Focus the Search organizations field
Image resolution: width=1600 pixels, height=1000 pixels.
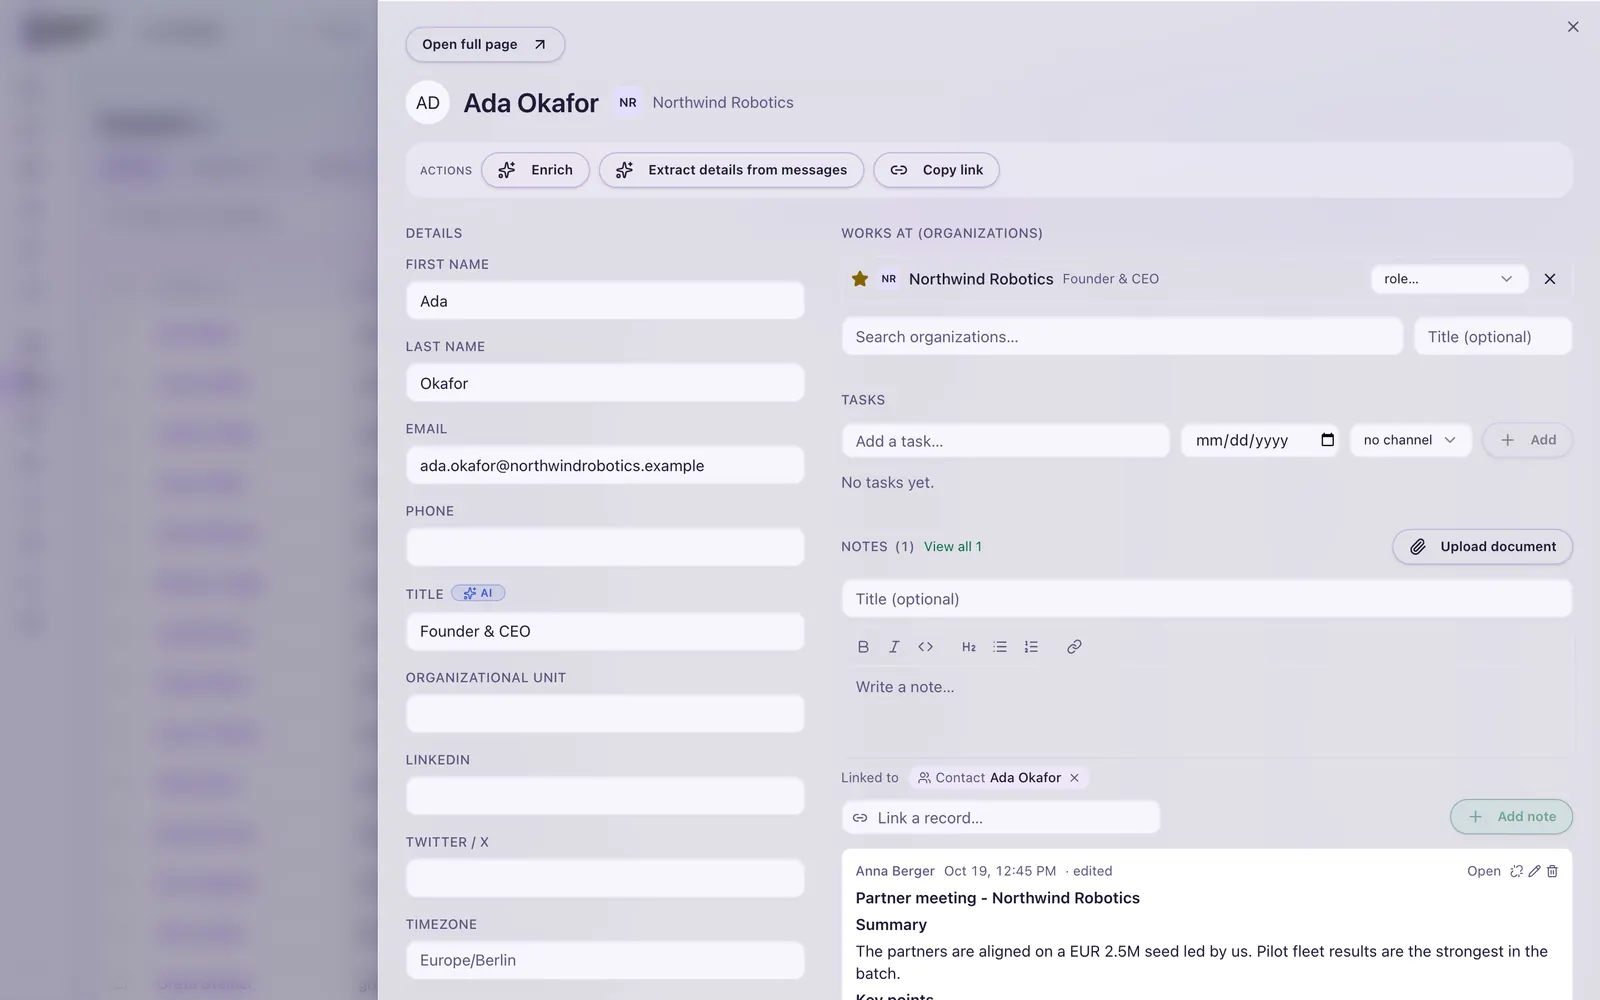pos(1122,337)
